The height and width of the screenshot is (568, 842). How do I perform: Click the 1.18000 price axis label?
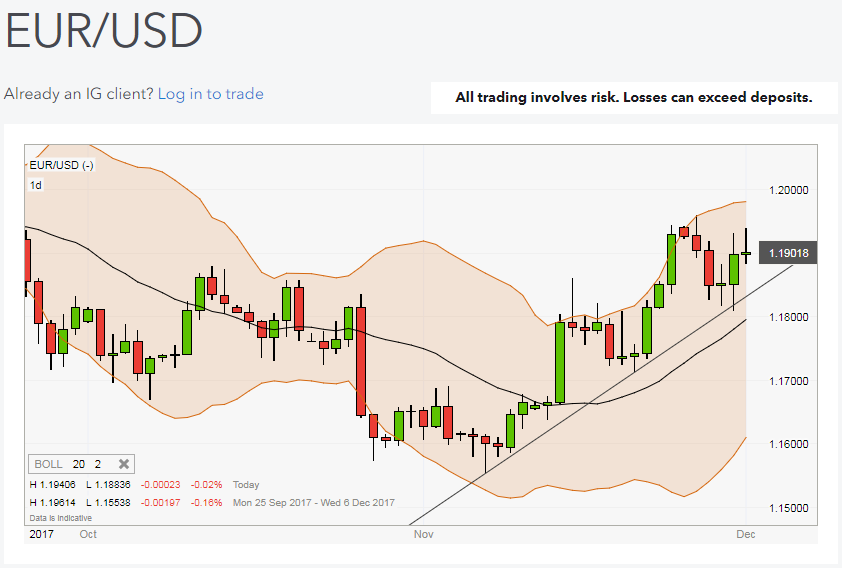pyautogui.click(x=788, y=317)
